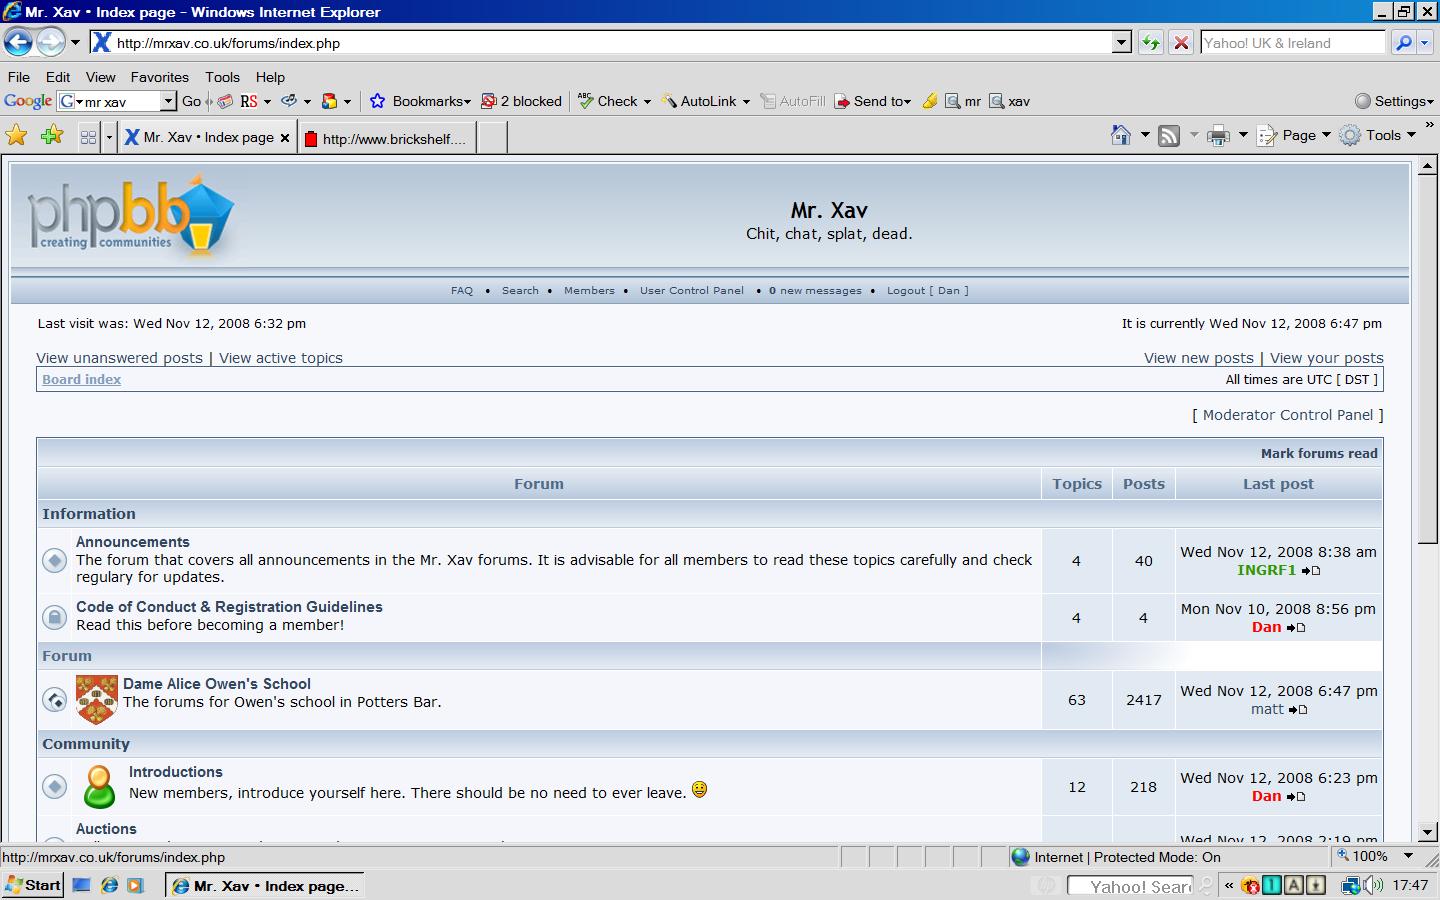Click the scrollbar up arrow
The image size is (1440, 900).
tap(1428, 166)
